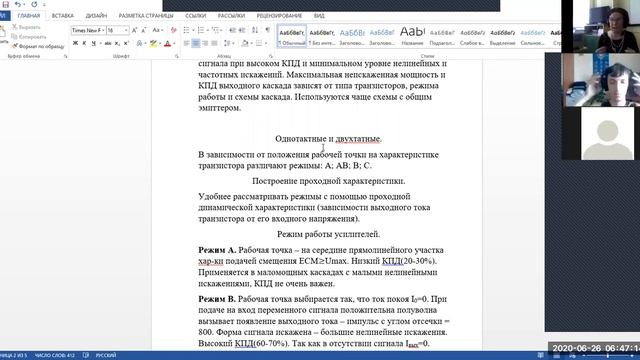The width and height of the screenshot is (640, 360).
Task: Decrease paragraph indent
Action: pyautogui.click(x=233, y=30)
